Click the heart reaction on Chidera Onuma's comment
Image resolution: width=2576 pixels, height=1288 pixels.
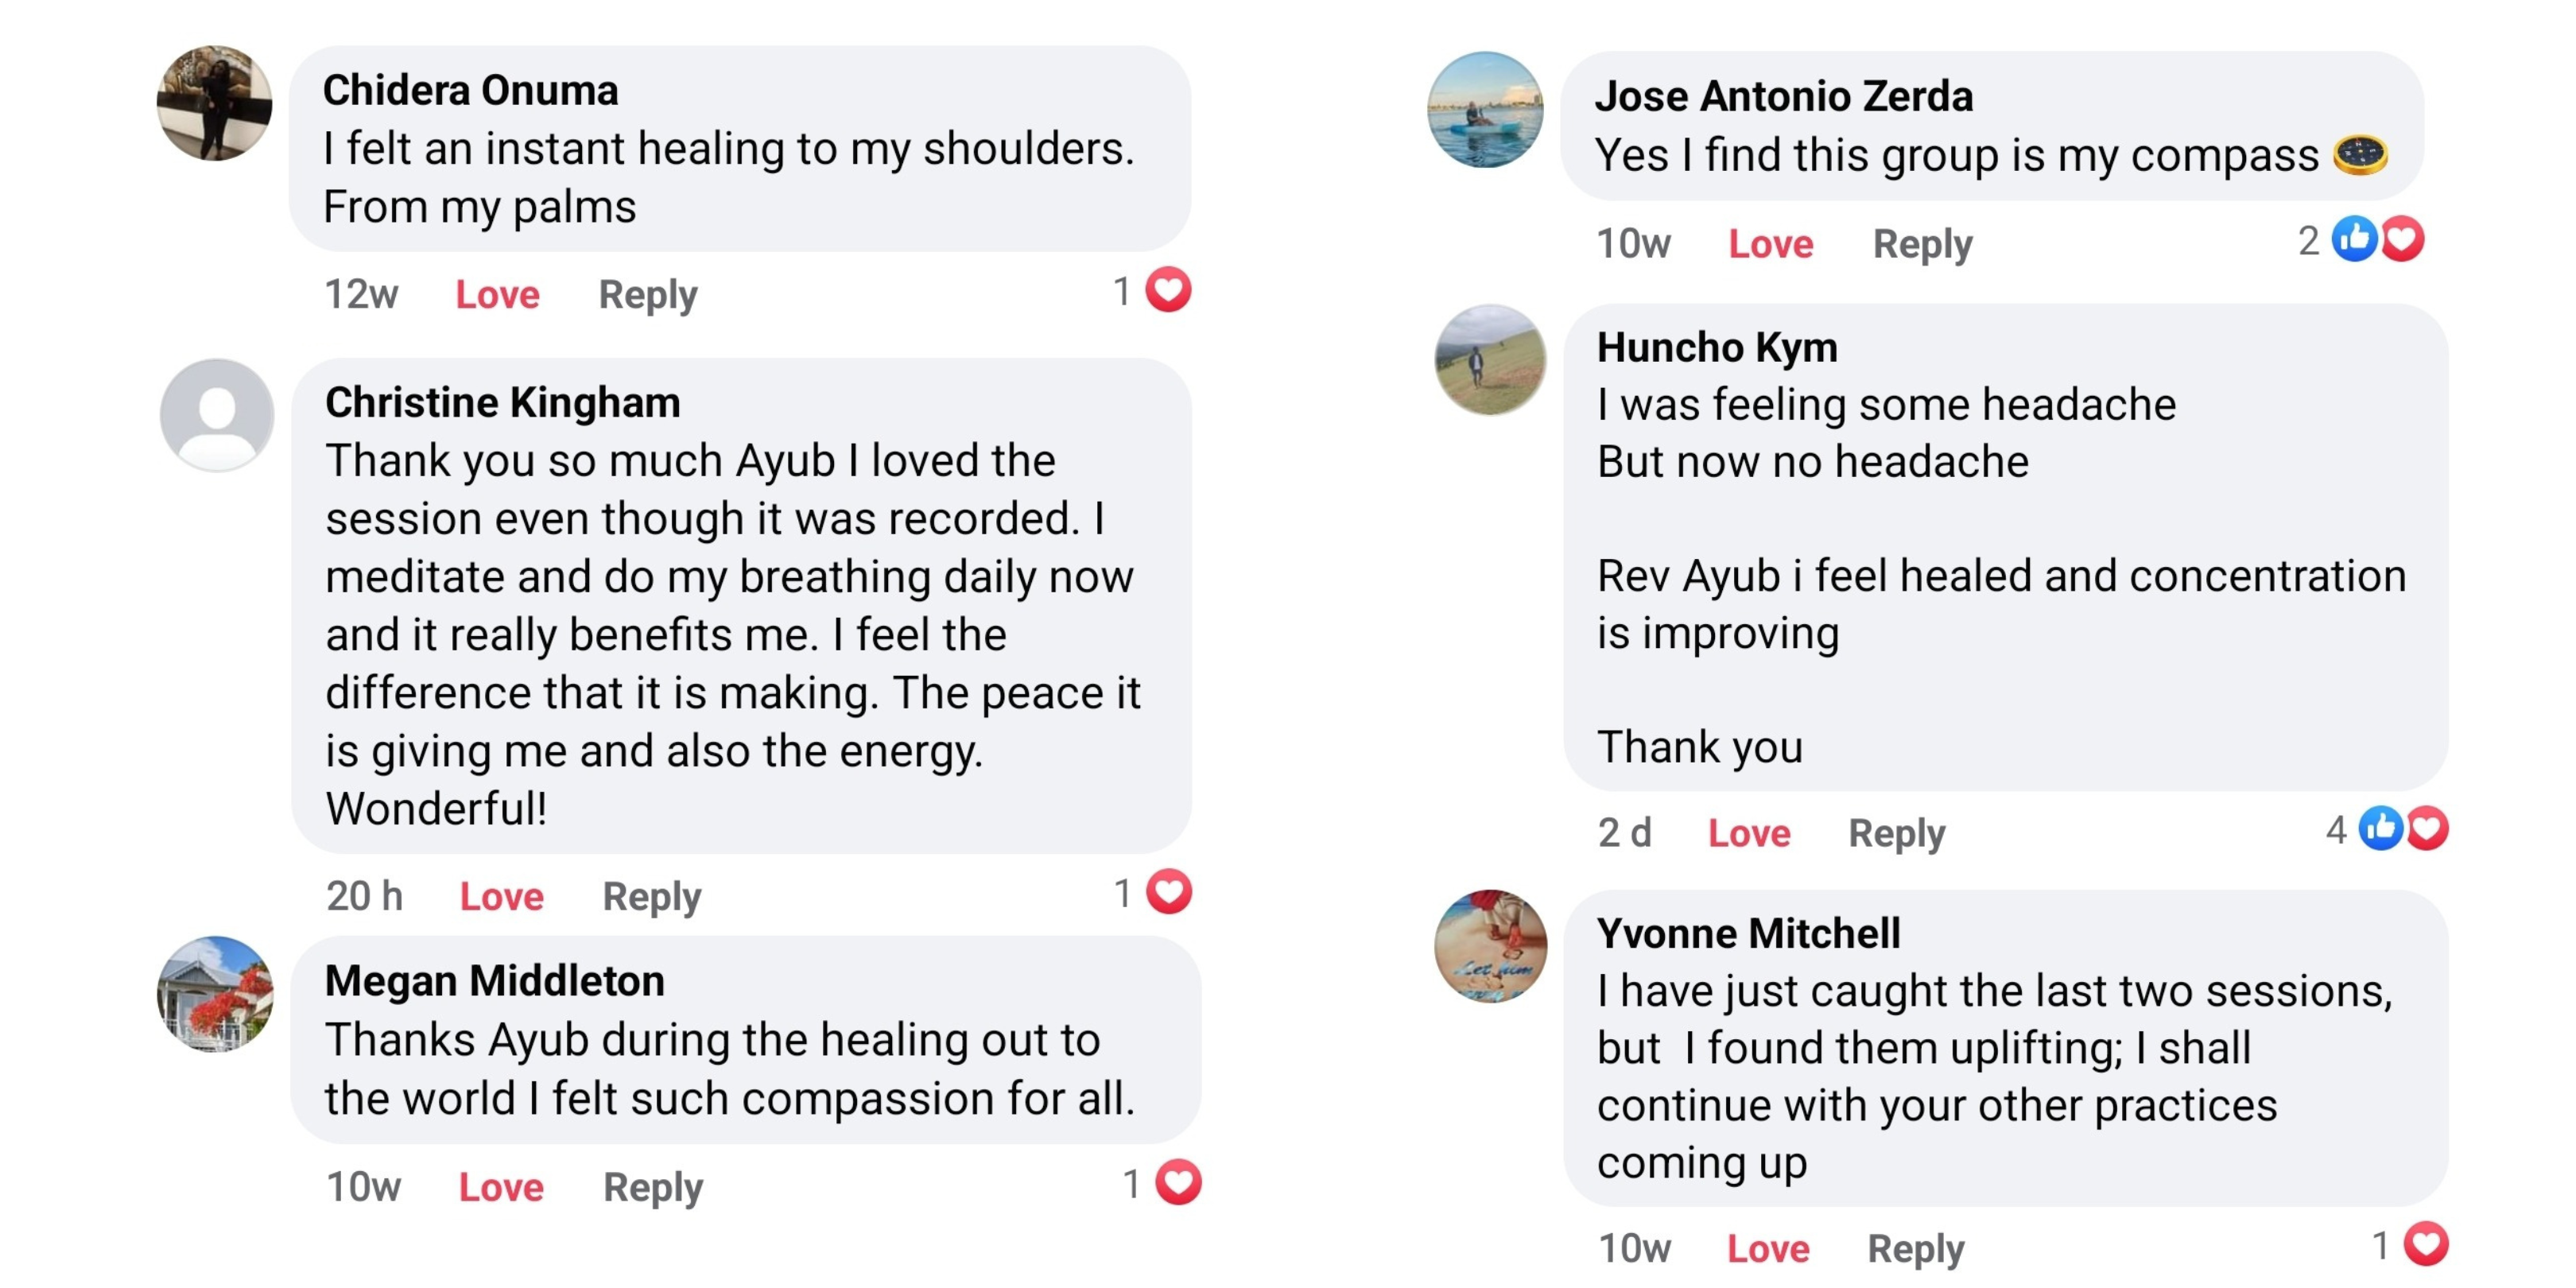click(1168, 291)
